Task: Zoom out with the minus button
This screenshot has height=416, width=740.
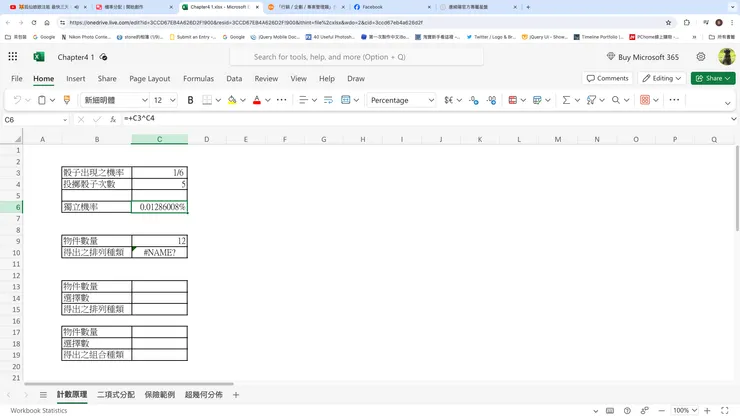Action: (662, 410)
